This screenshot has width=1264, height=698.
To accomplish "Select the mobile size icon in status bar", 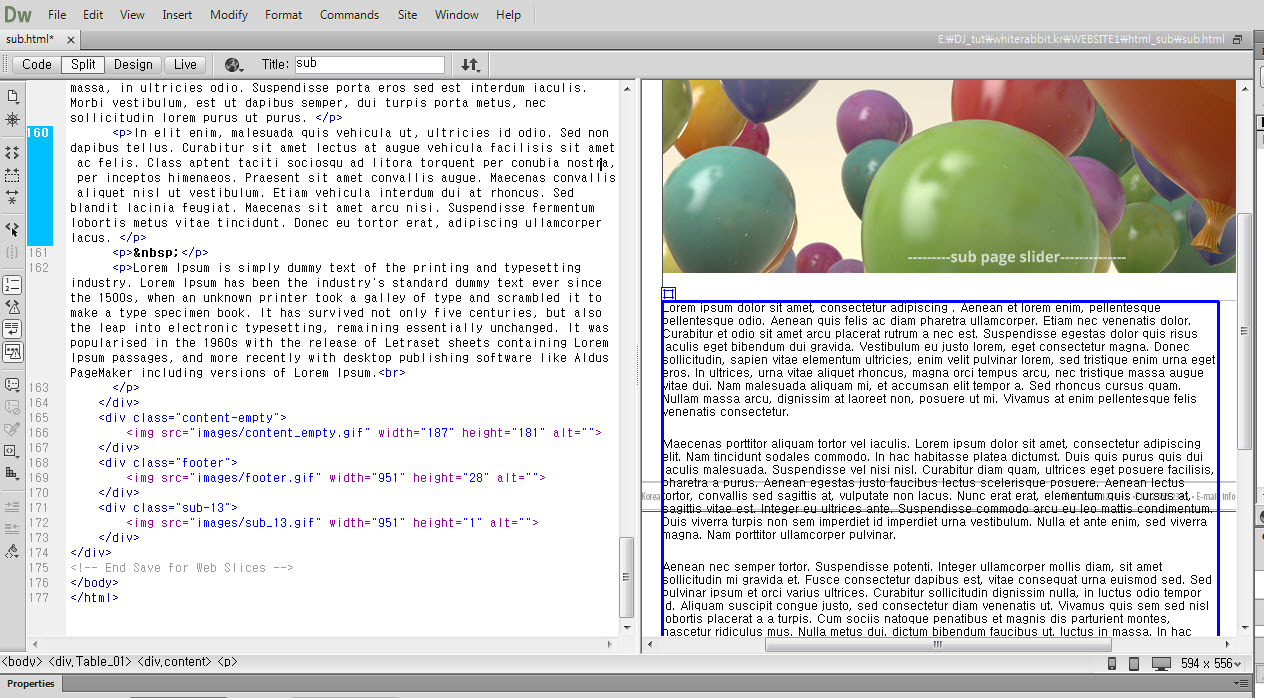I will coord(1112,663).
